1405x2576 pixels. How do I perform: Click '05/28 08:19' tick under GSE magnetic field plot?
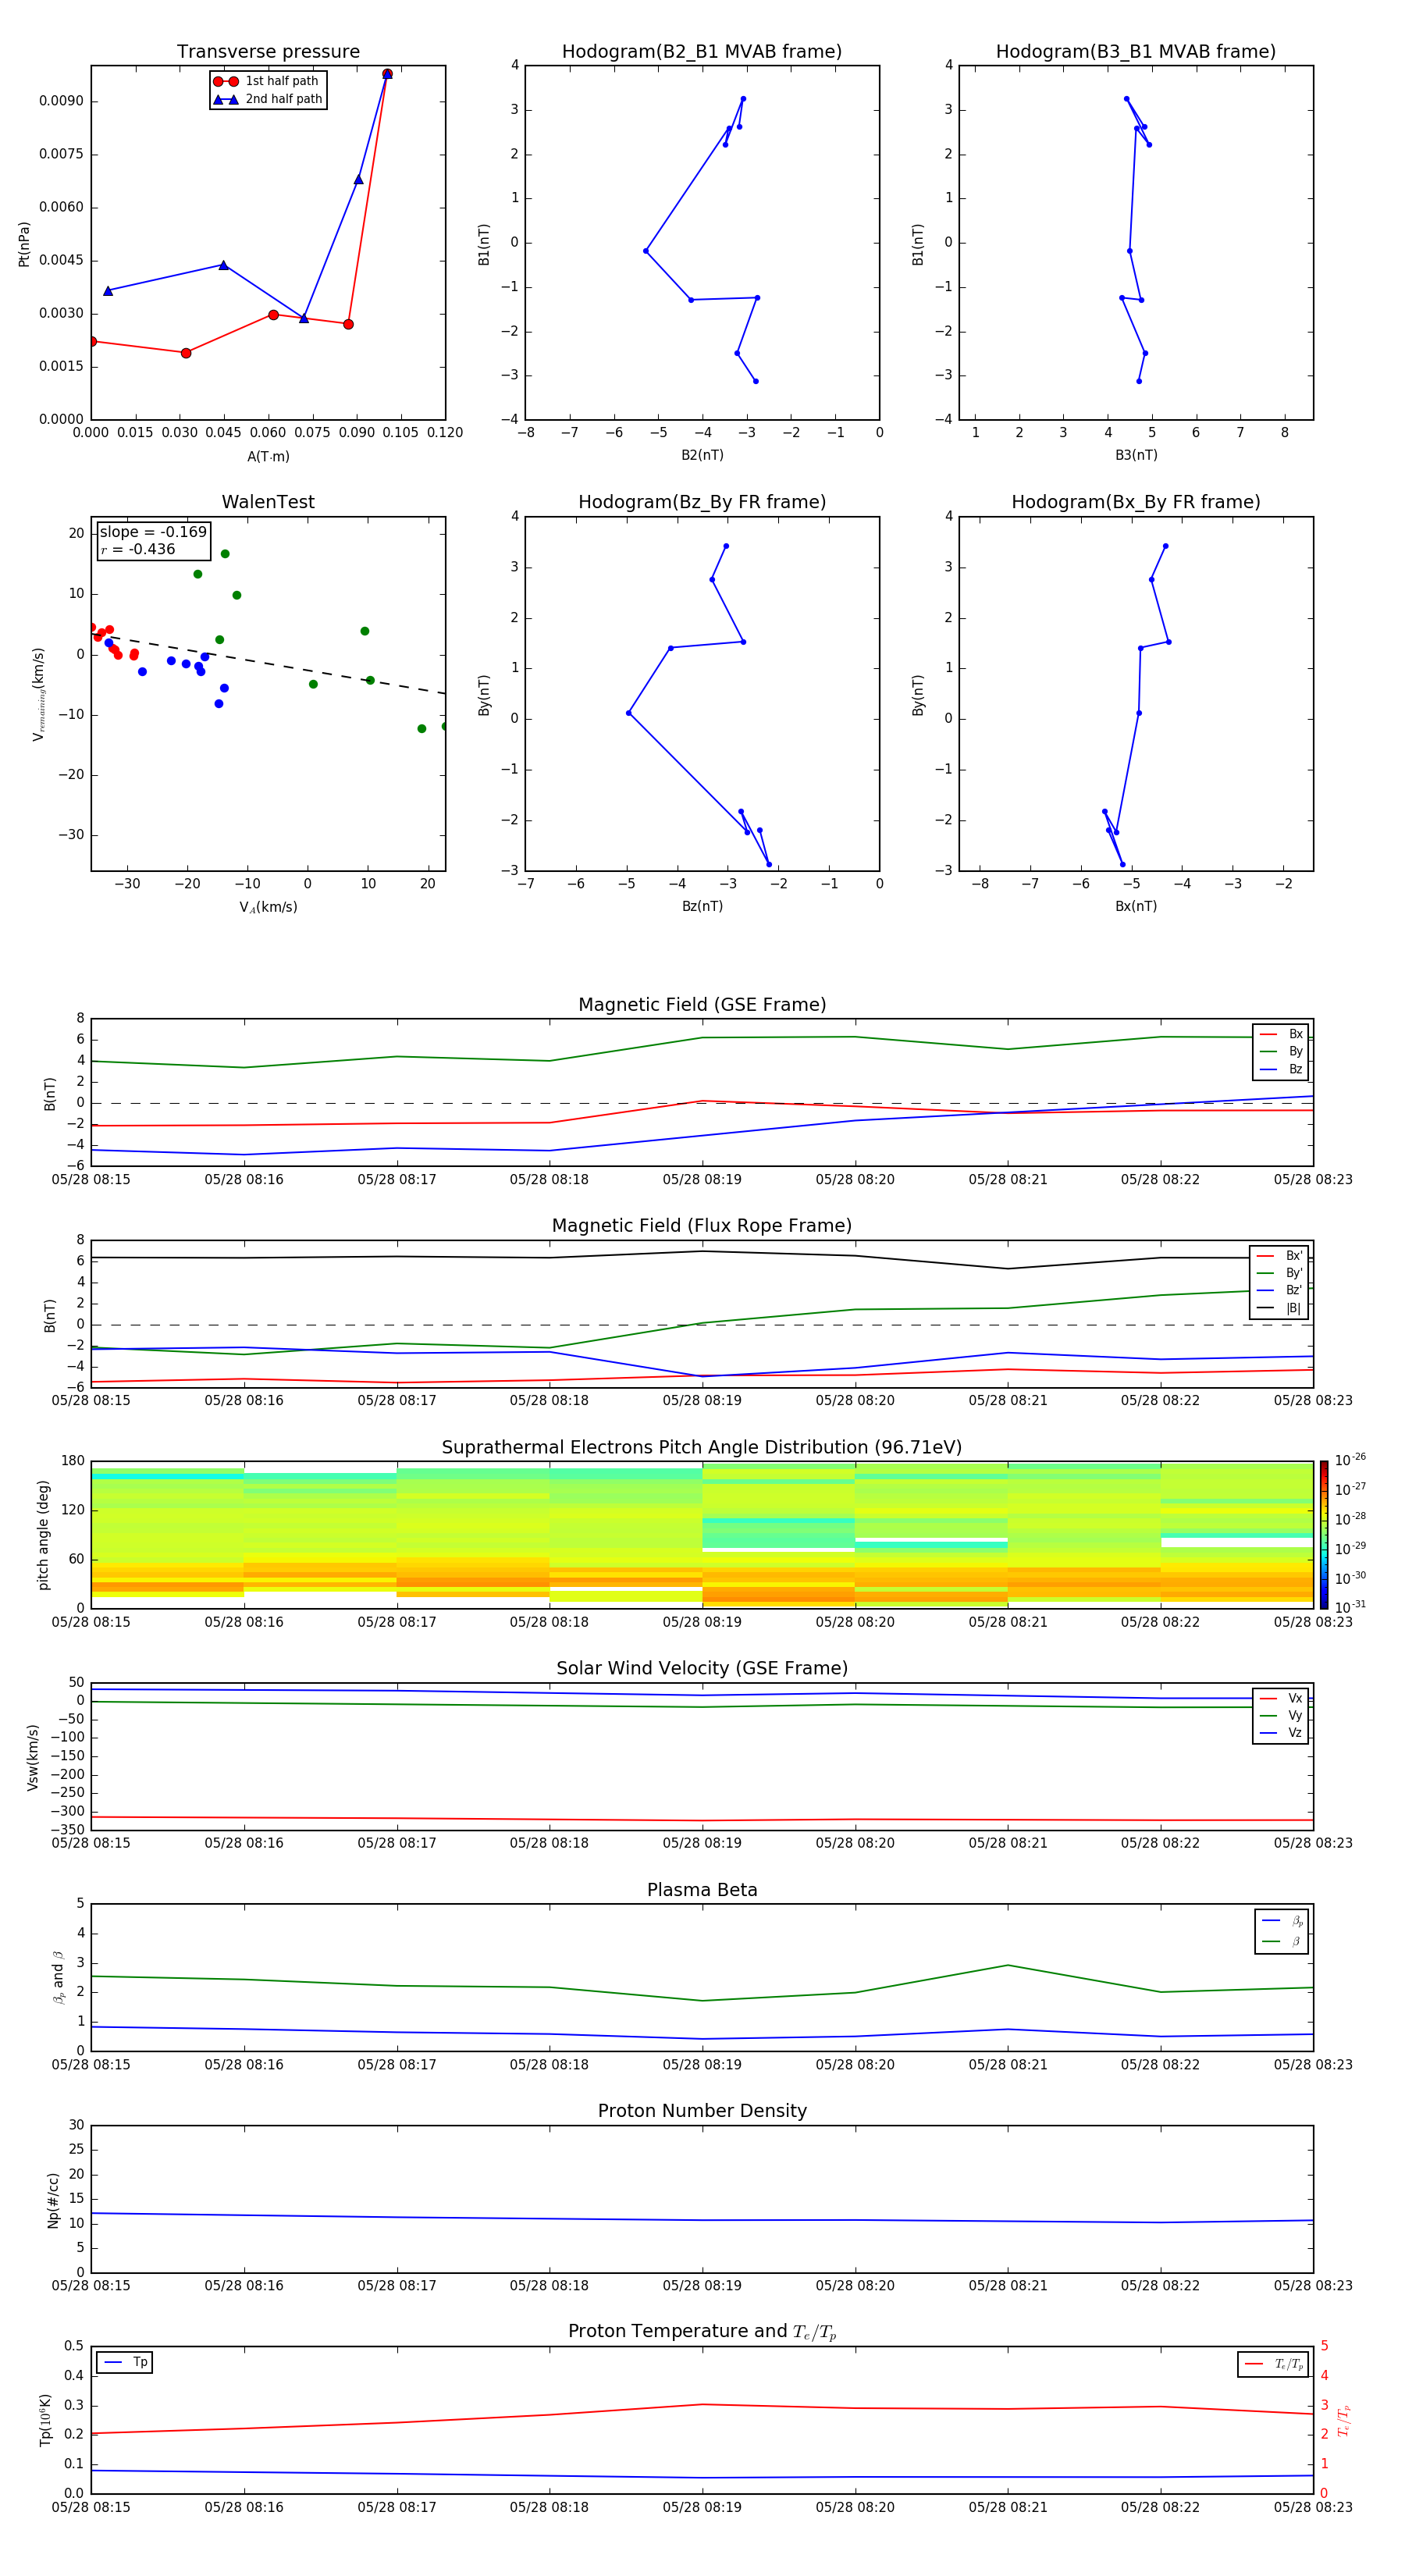click(702, 1179)
